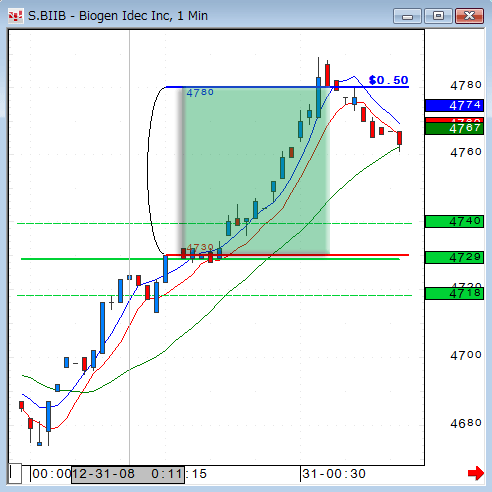Maximize the S.BIIB chart window

click(x=438, y=16)
